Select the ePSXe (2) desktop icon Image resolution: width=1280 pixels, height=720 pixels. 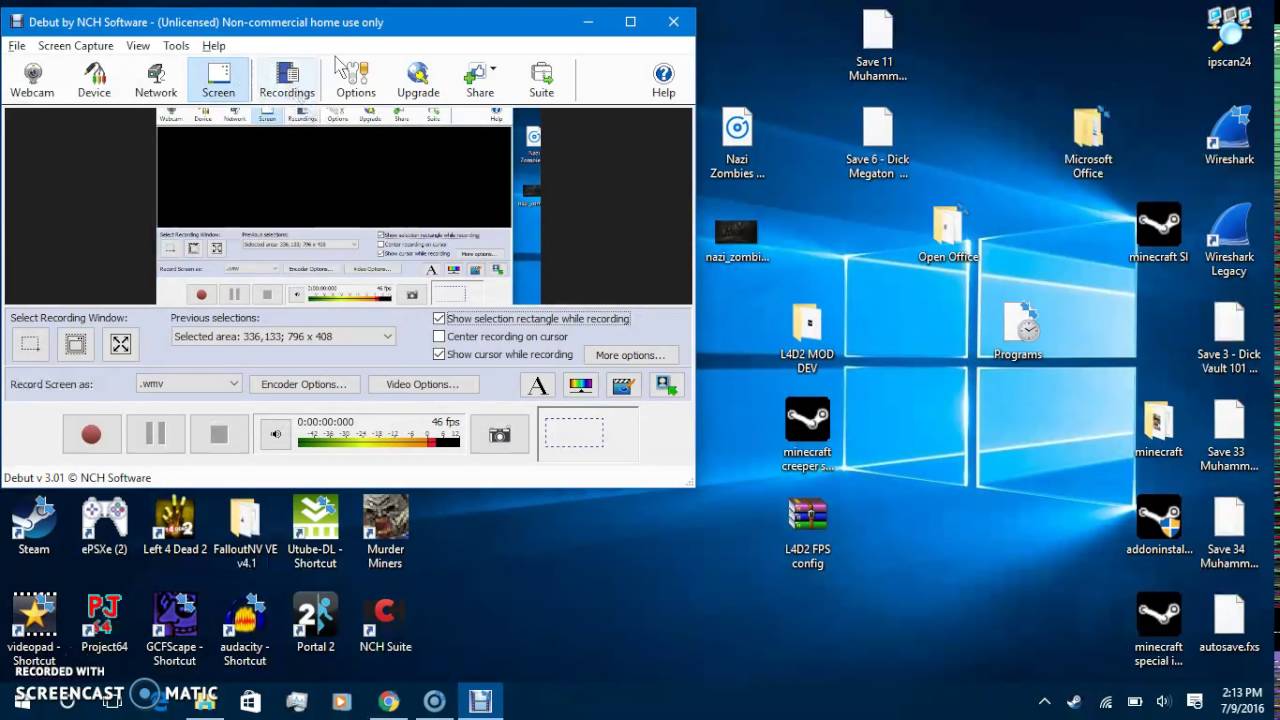pos(104,526)
